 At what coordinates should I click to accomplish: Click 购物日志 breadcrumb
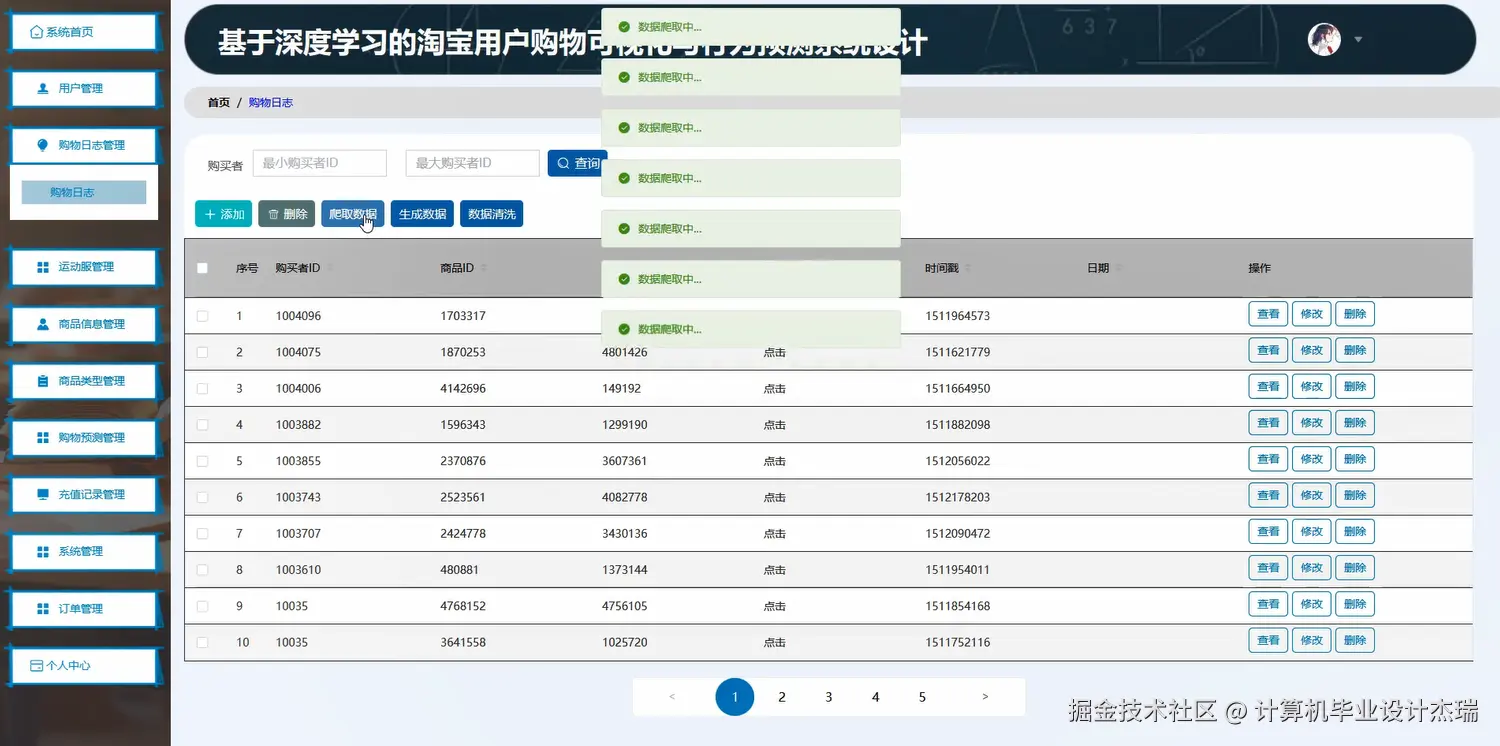pos(270,103)
